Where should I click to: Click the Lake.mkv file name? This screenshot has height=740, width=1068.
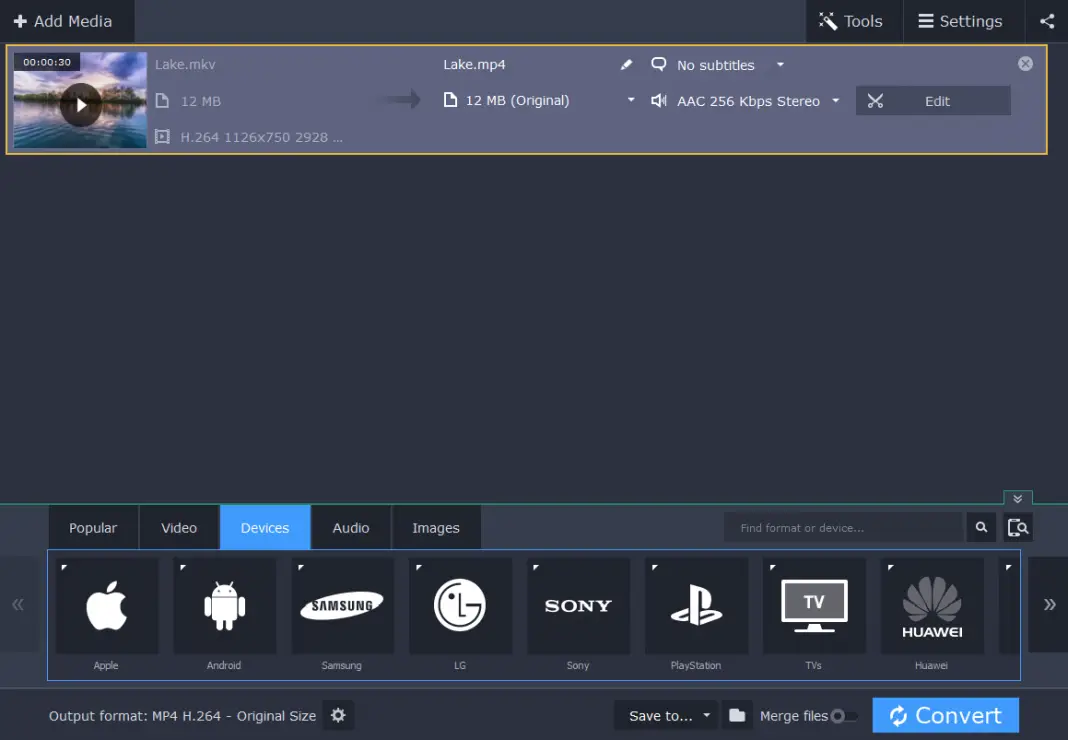point(185,64)
